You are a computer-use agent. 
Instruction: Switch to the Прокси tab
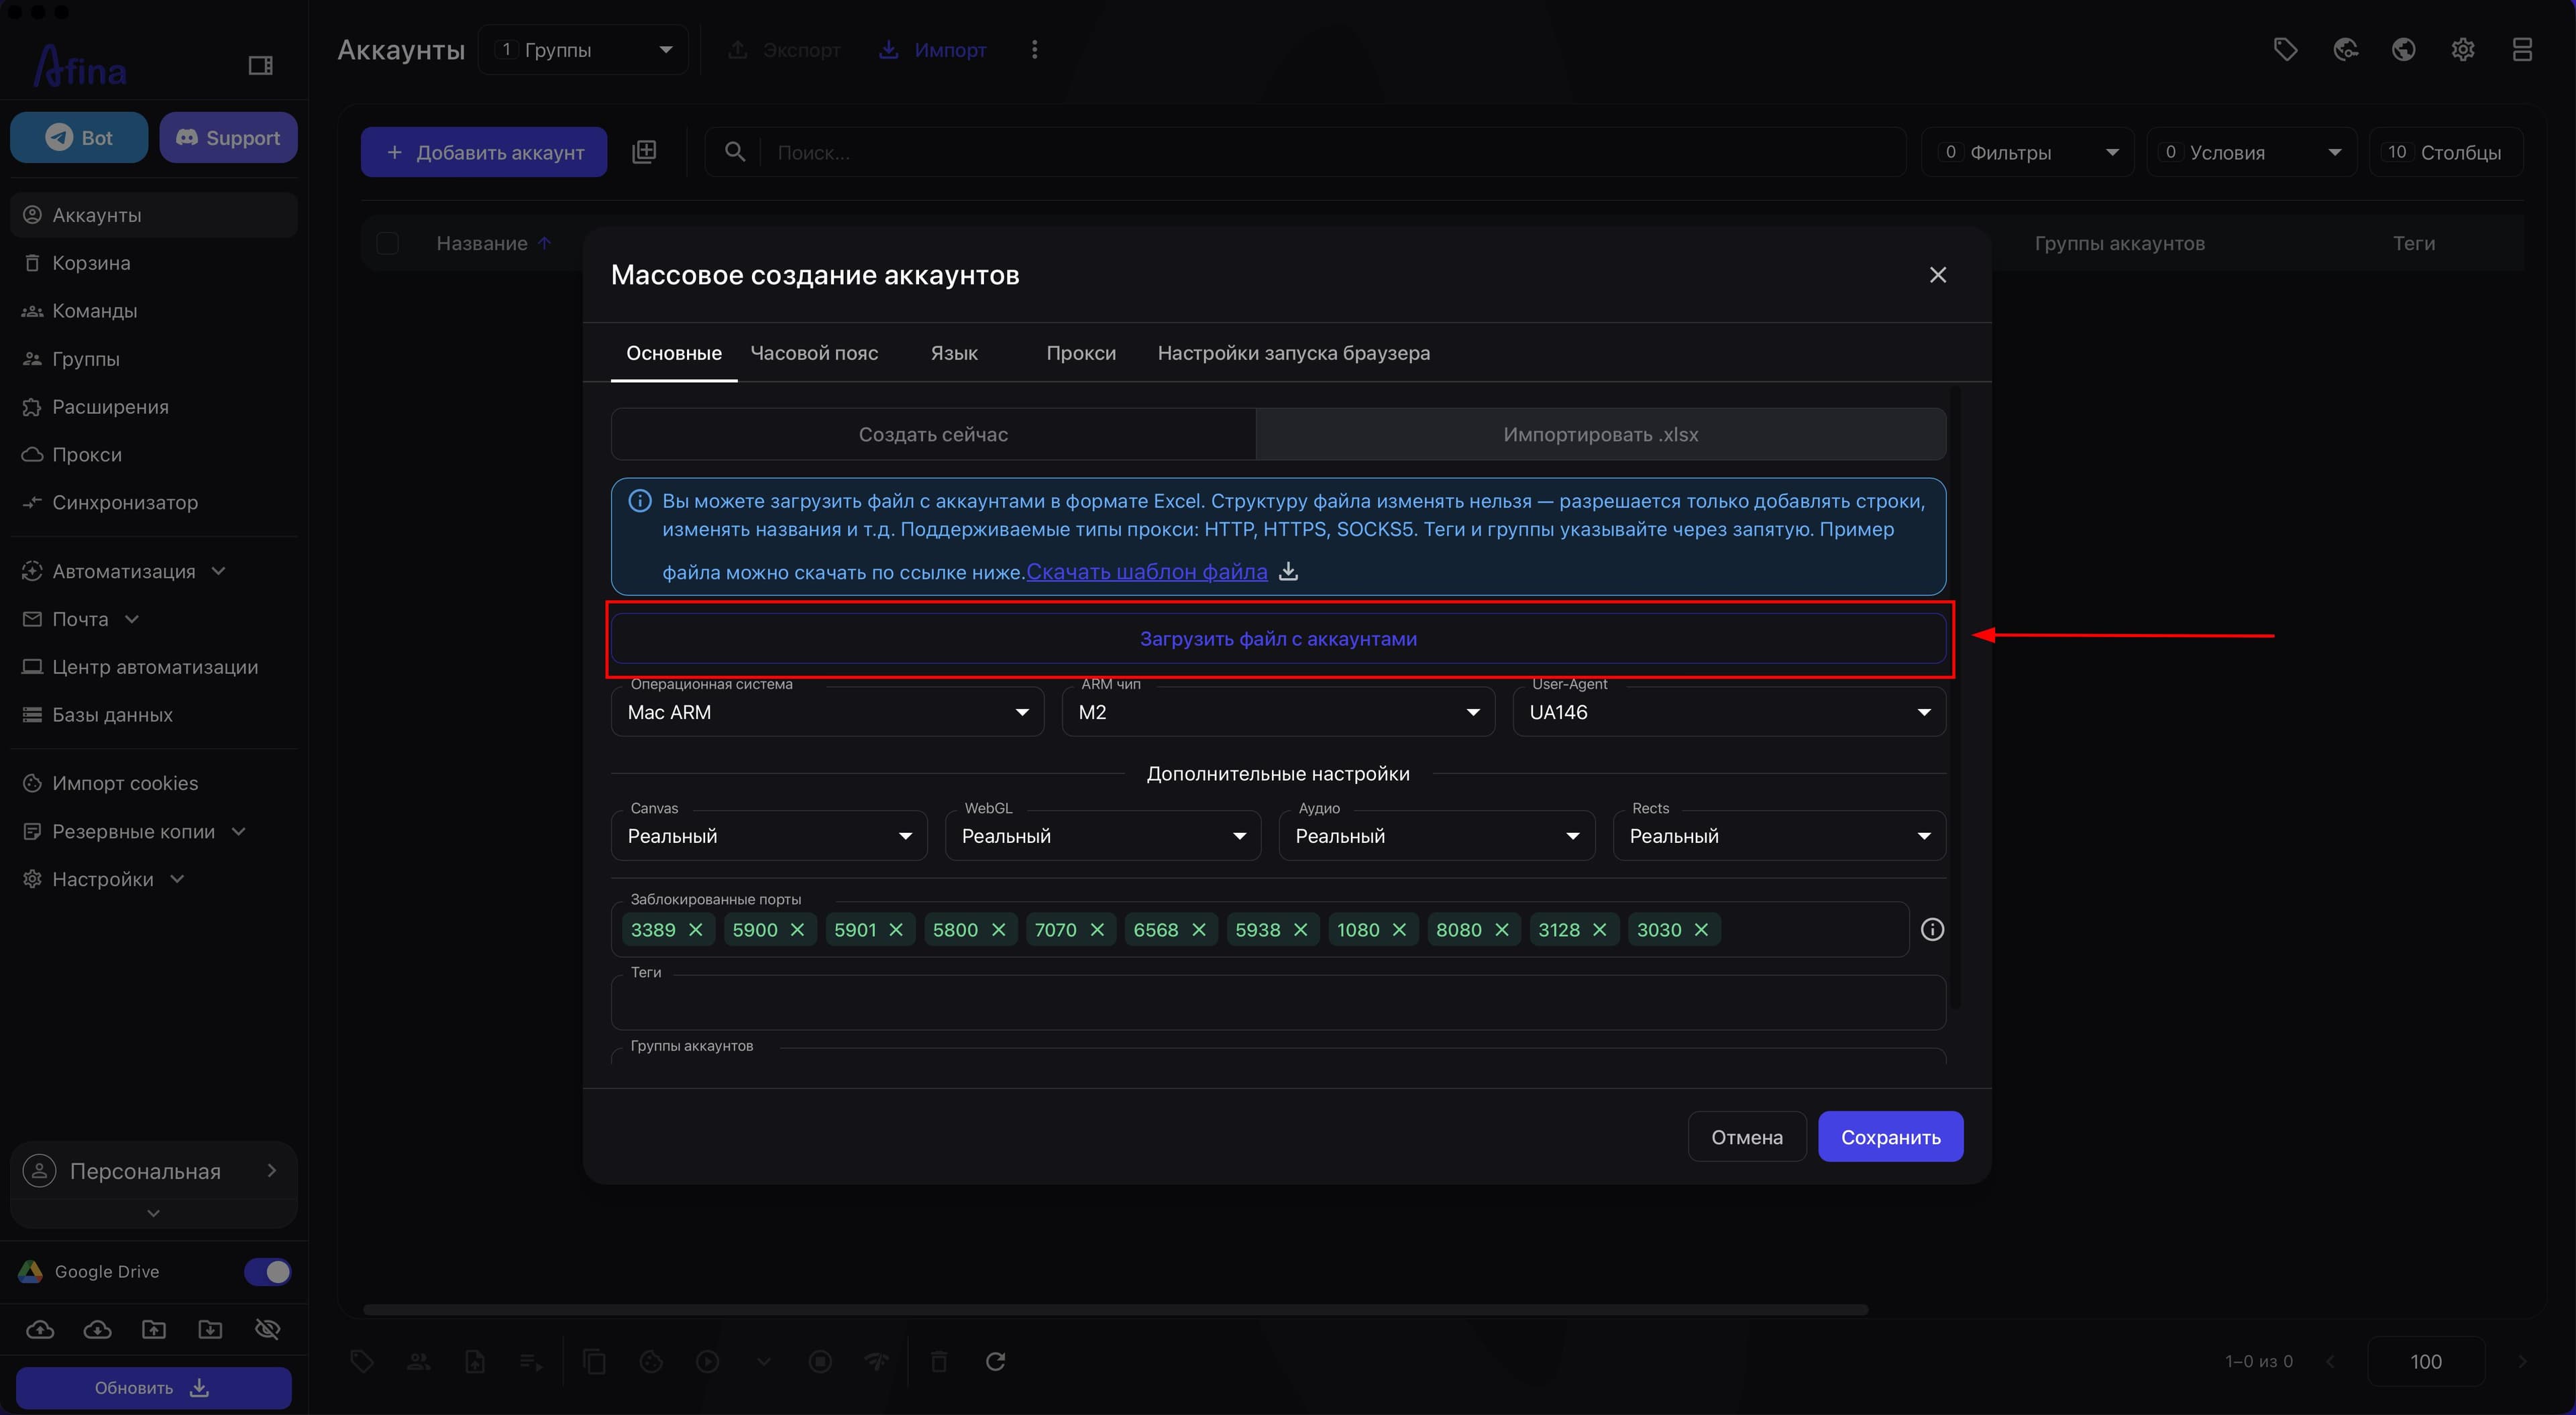coord(1081,353)
